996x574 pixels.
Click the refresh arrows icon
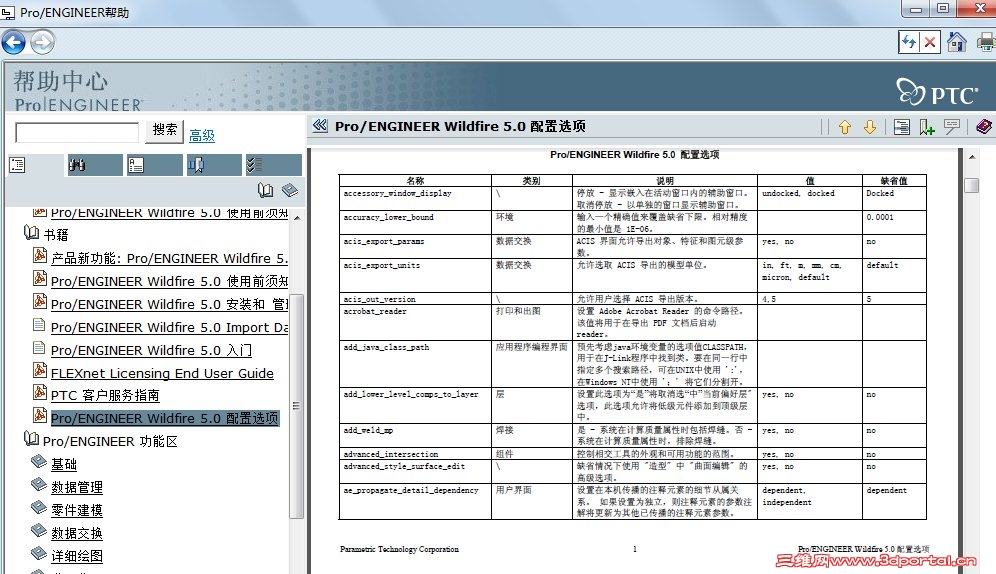click(x=909, y=43)
